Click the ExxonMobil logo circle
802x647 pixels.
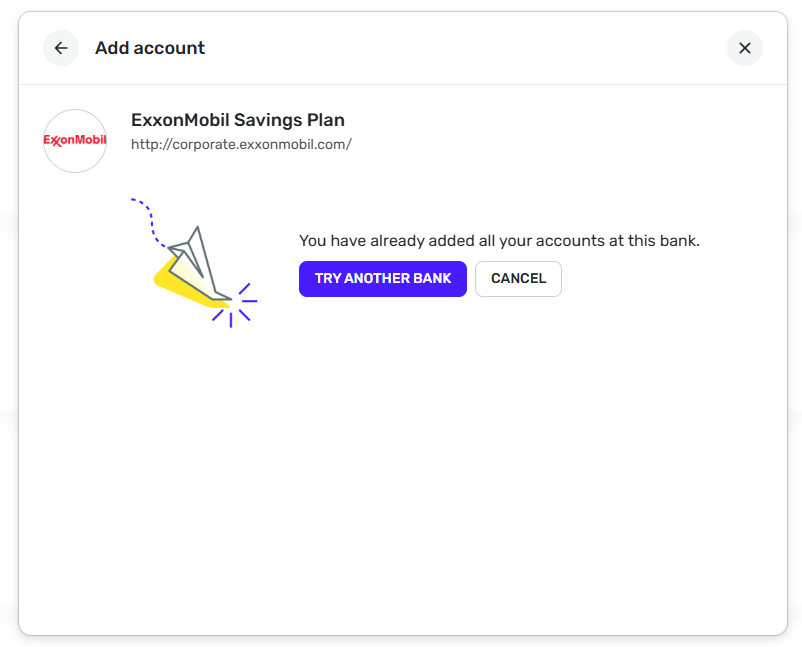point(75,141)
